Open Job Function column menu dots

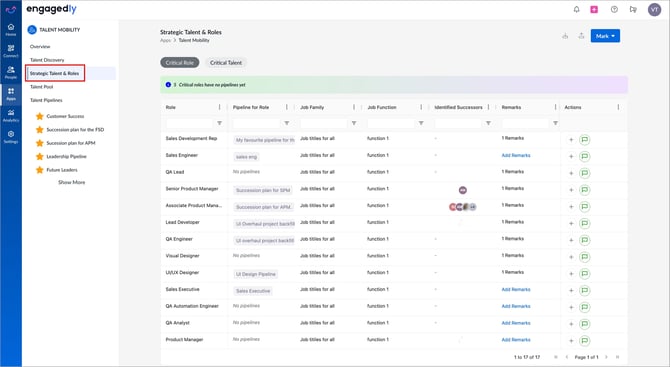tap(421, 107)
